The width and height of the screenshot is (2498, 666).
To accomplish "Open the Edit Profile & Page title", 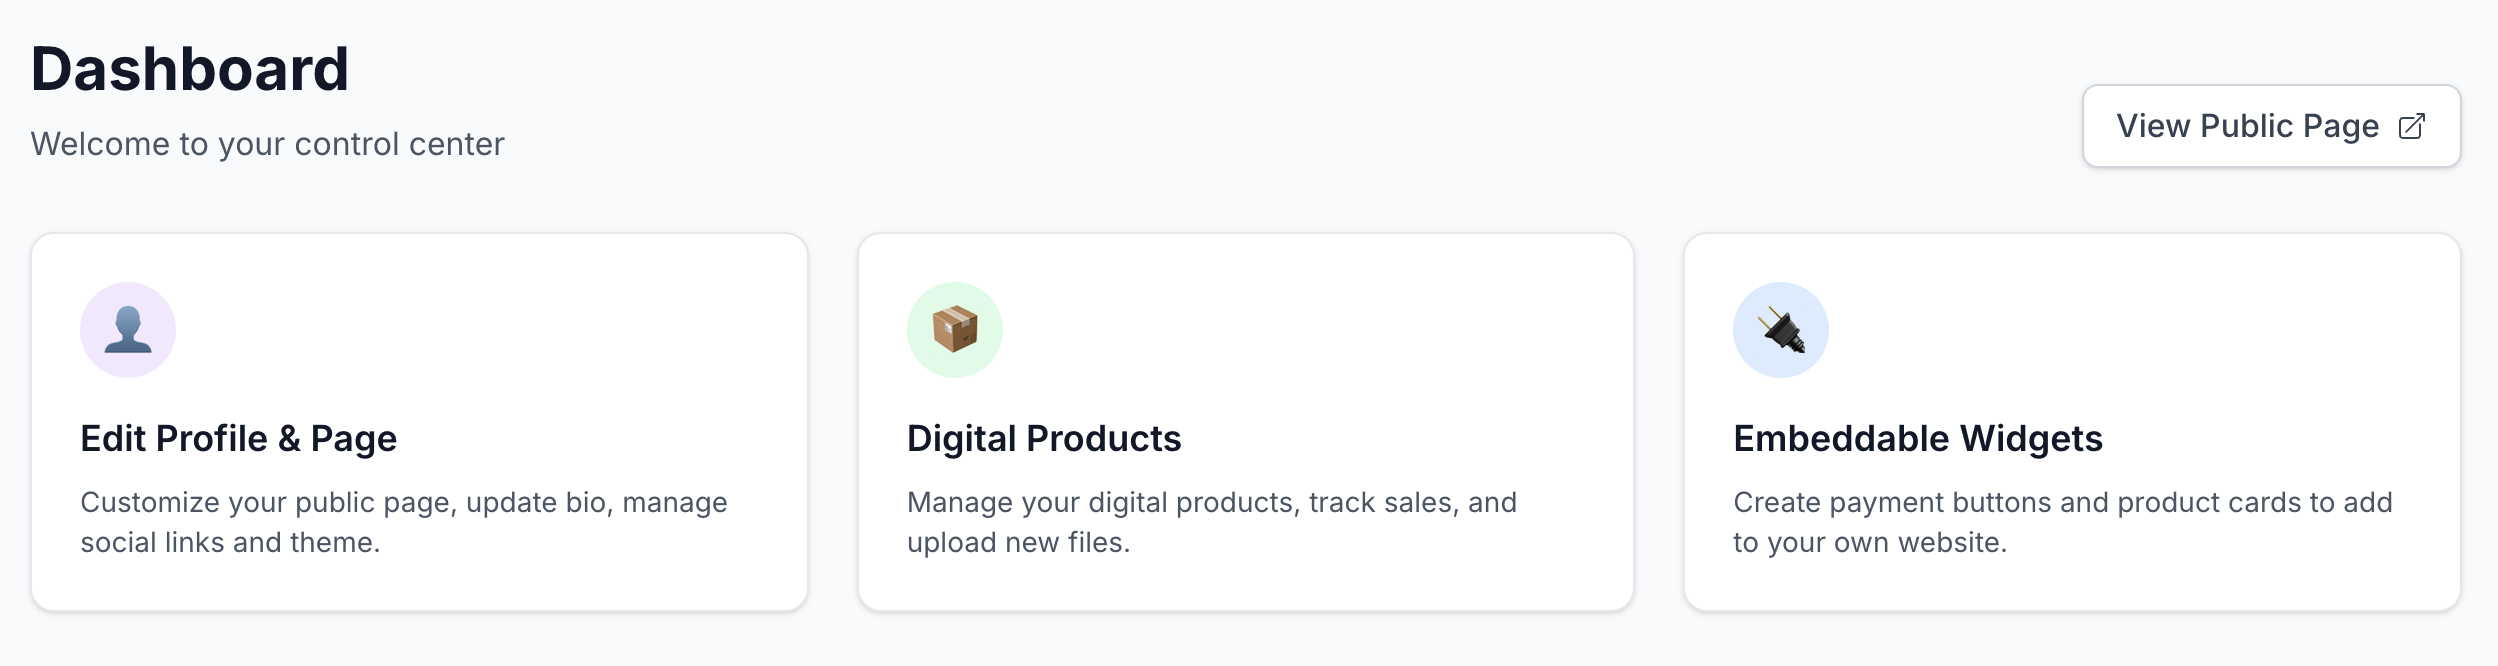I will (238, 439).
